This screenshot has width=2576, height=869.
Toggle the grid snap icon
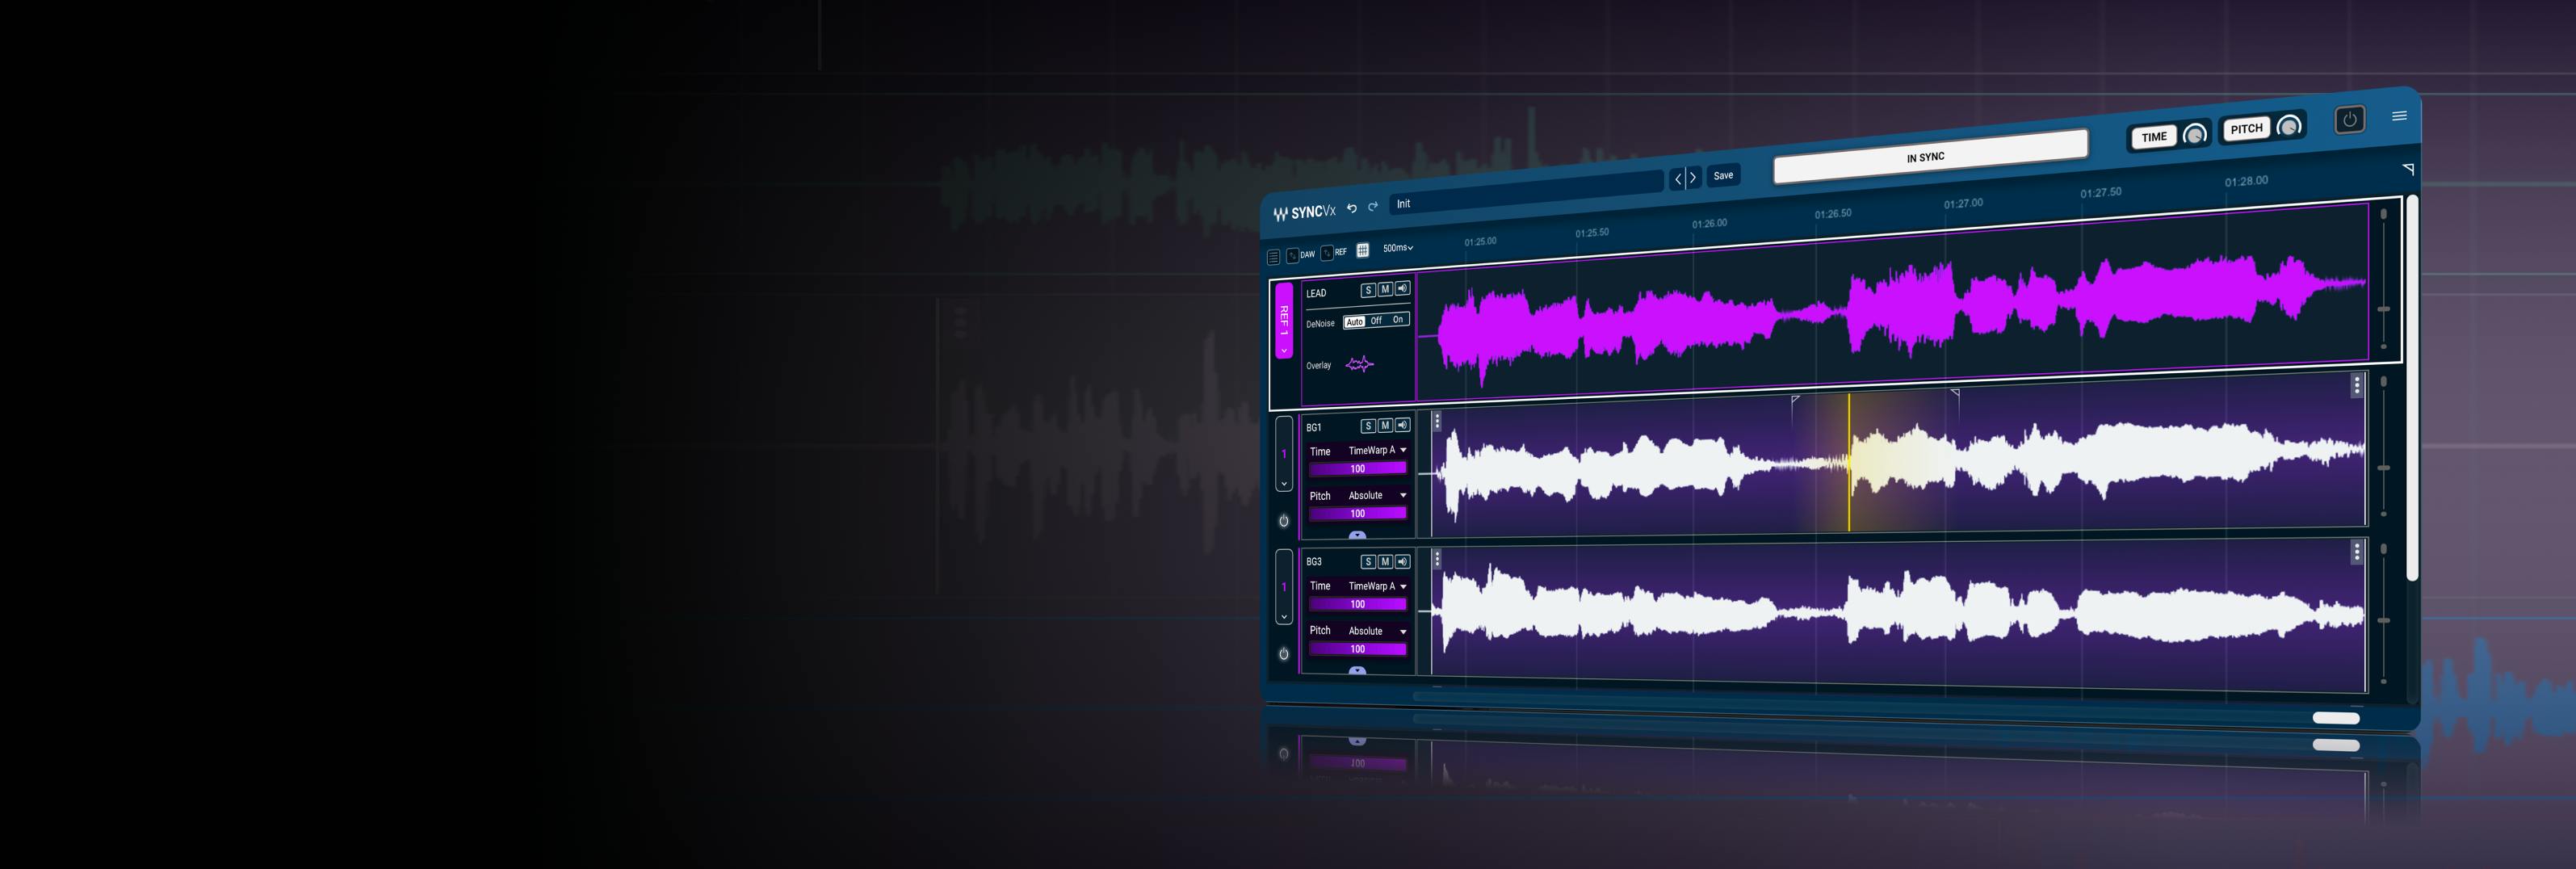pos(1362,250)
